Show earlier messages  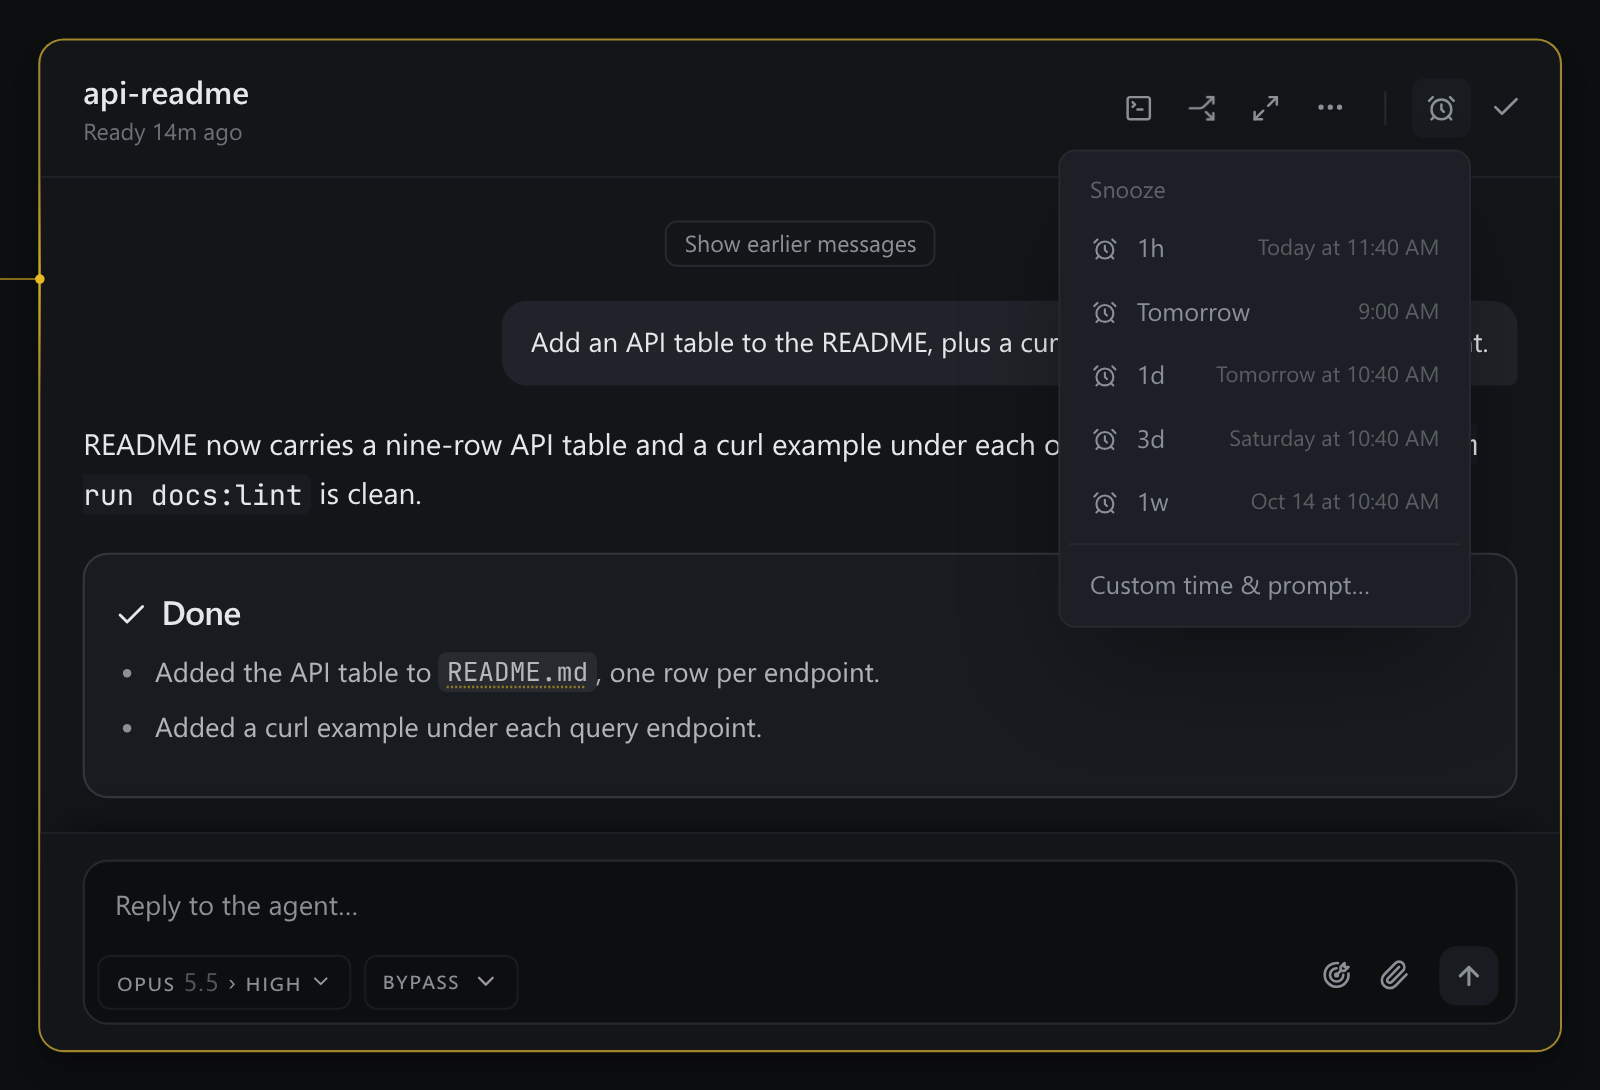pos(800,244)
